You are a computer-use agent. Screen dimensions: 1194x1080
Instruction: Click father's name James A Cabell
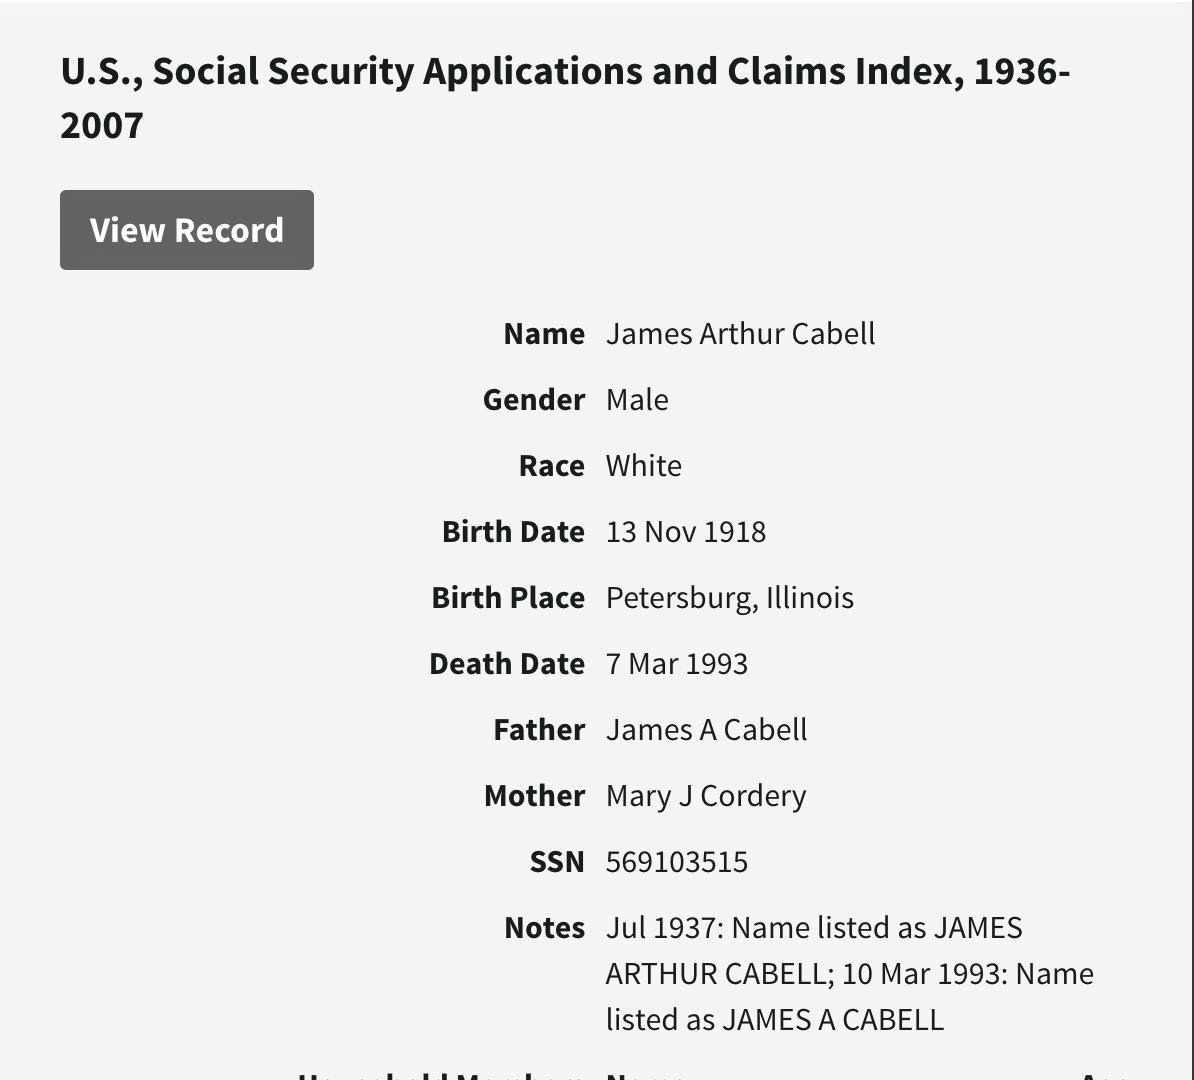pyautogui.click(x=706, y=730)
